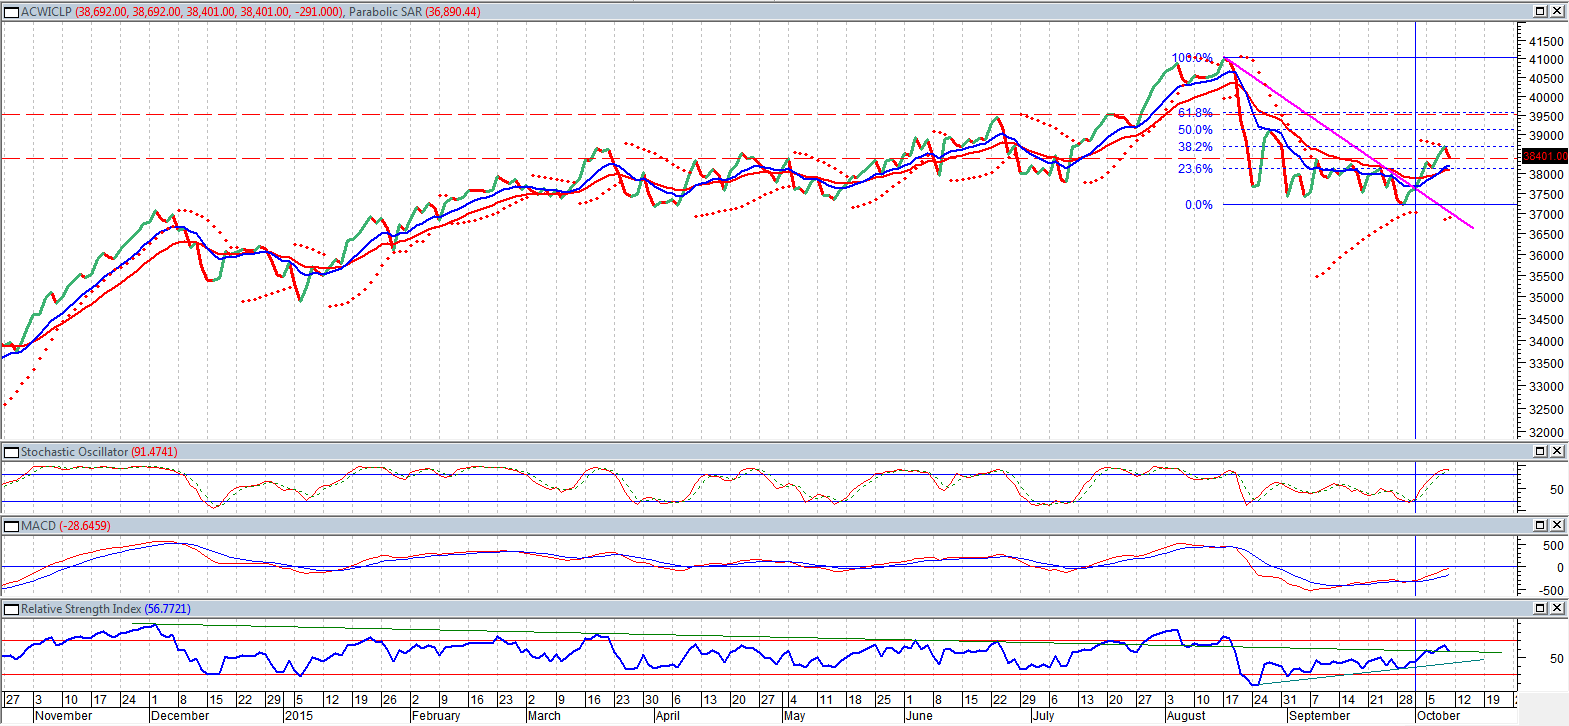The height and width of the screenshot is (726, 1569).
Task: Click the 2015 label on date axis
Action: (299, 716)
